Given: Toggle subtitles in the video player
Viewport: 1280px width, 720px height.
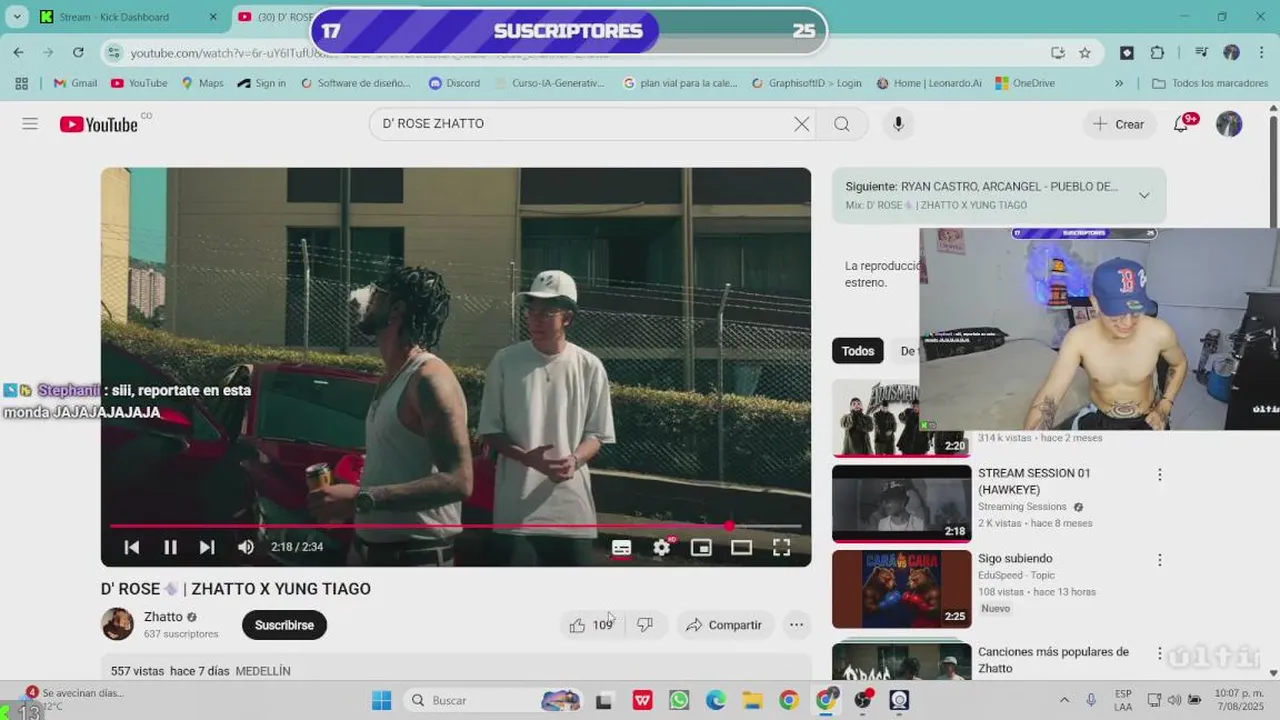Looking at the screenshot, I should coord(621,547).
